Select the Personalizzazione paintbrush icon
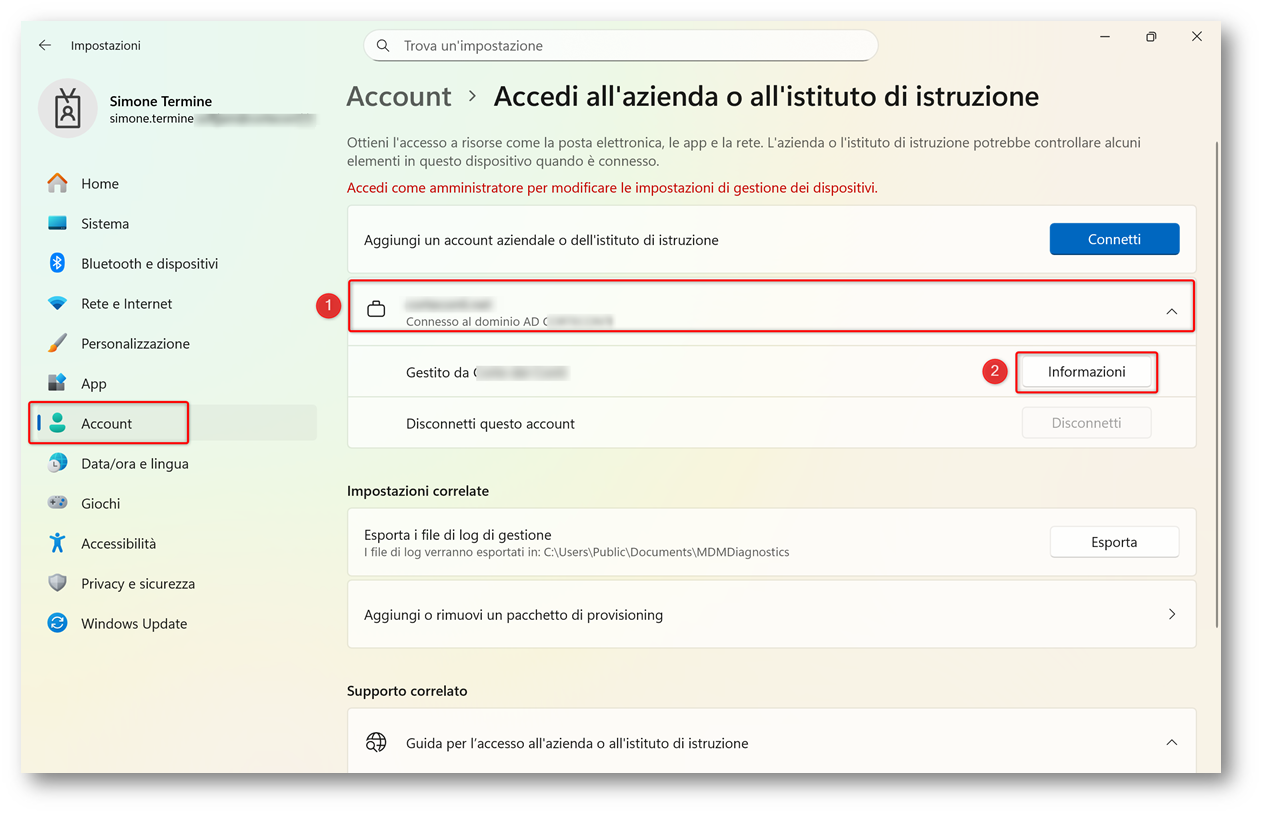Screen dimensions: 1263x815 point(58,343)
